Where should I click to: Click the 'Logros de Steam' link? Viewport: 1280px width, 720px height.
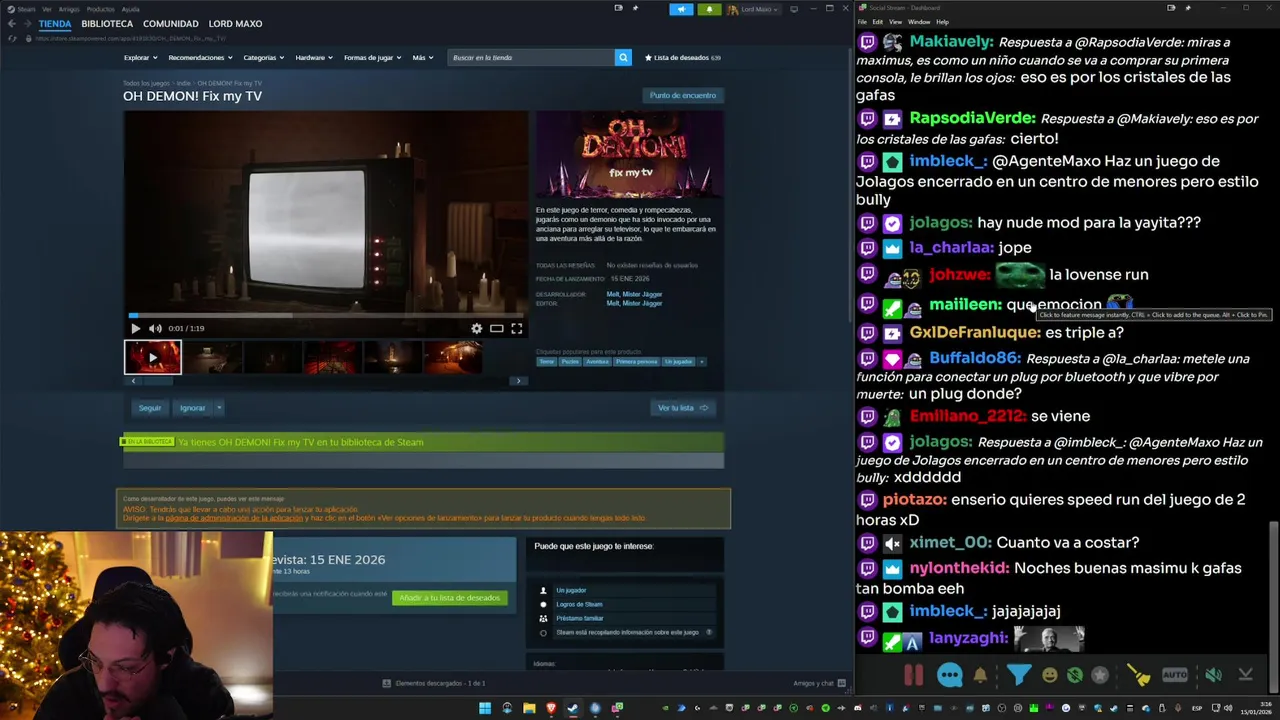(579, 604)
